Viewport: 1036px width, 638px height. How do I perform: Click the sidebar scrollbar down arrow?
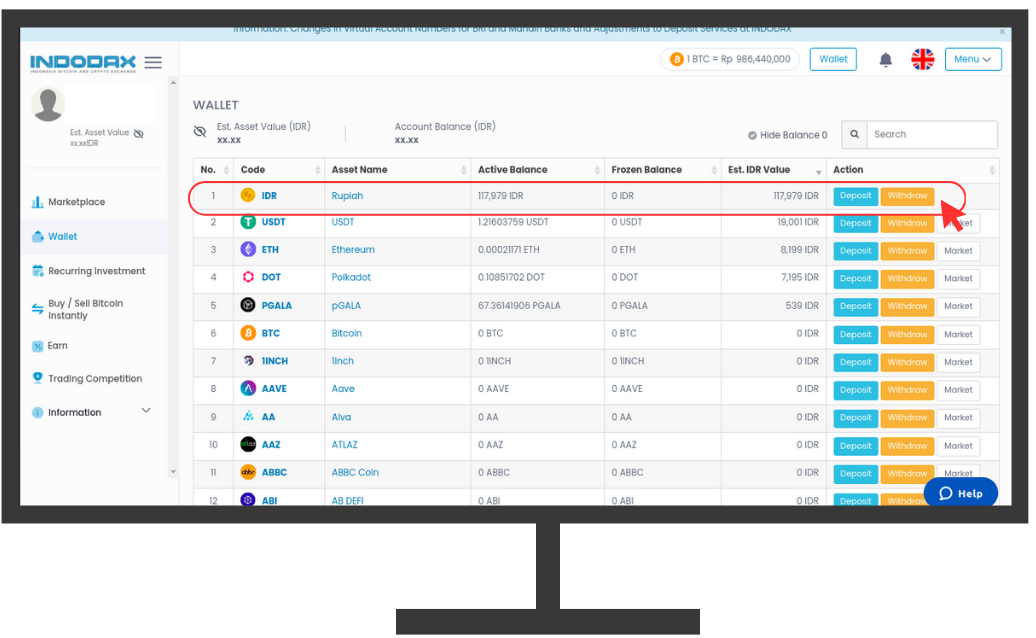(x=173, y=471)
